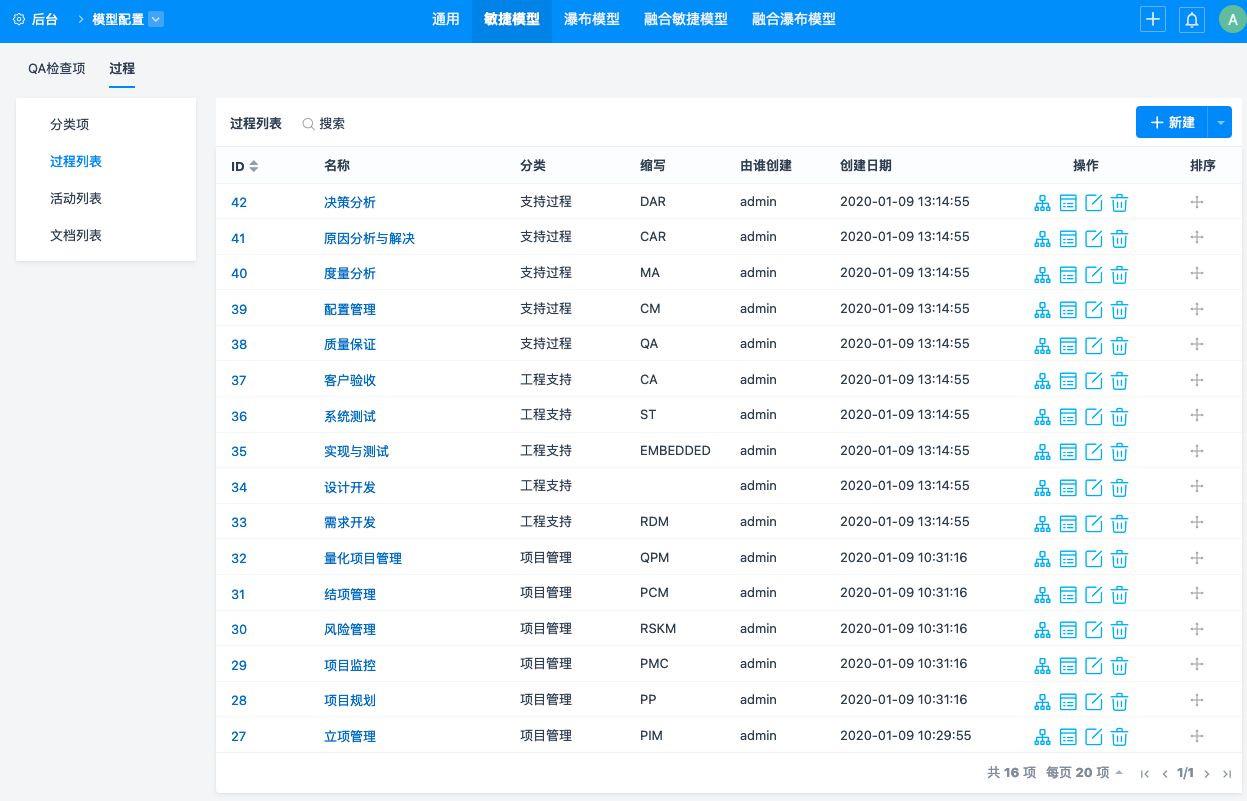Image resolution: width=1247 pixels, height=801 pixels.
Task: Select 活动列表 in the left sidebar
Action: tap(76, 198)
